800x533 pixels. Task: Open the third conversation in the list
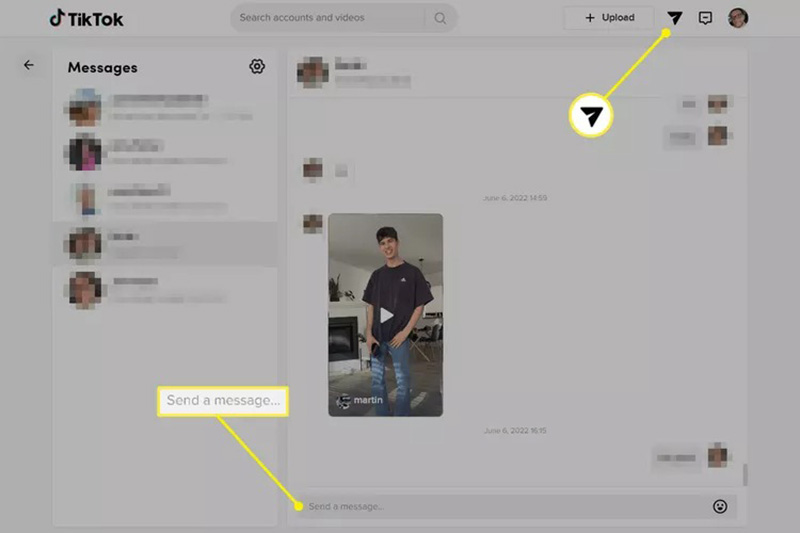click(165, 198)
